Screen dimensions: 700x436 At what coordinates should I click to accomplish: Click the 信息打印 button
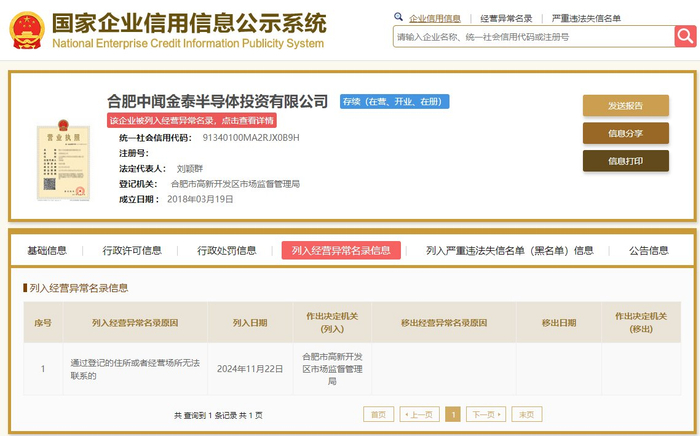[625, 161]
